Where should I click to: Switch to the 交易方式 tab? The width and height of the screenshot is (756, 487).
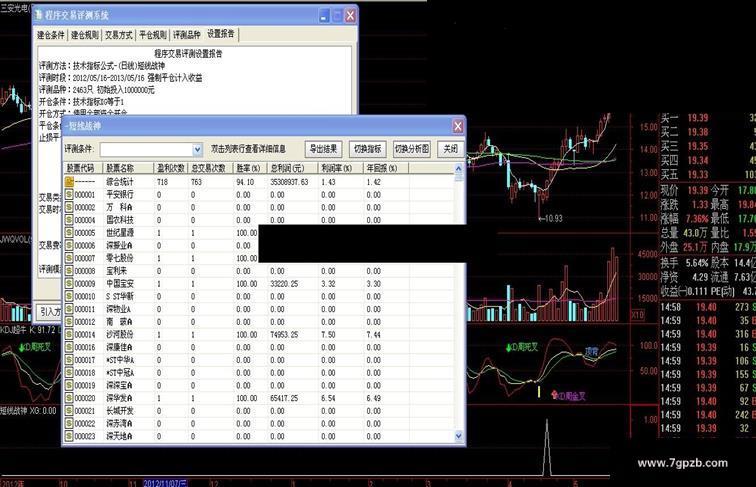(x=119, y=35)
